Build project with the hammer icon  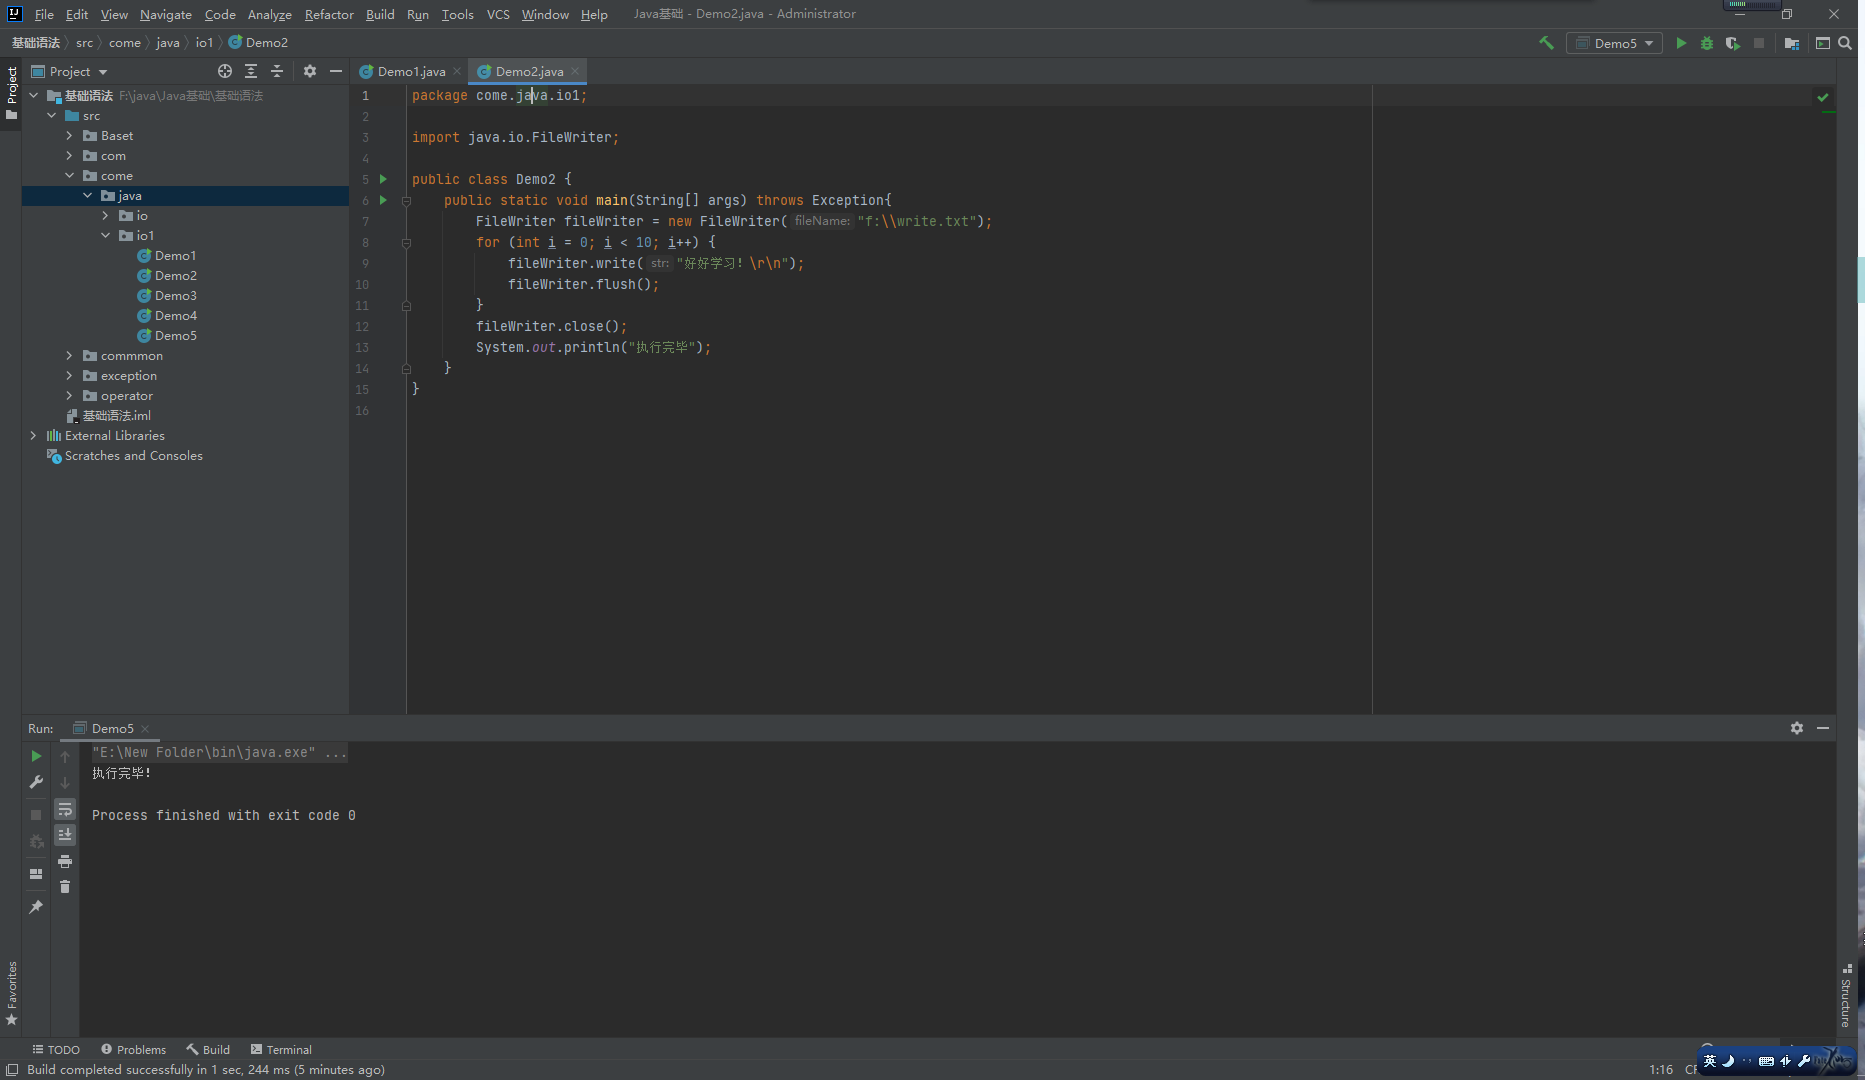[x=1546, y=43]
